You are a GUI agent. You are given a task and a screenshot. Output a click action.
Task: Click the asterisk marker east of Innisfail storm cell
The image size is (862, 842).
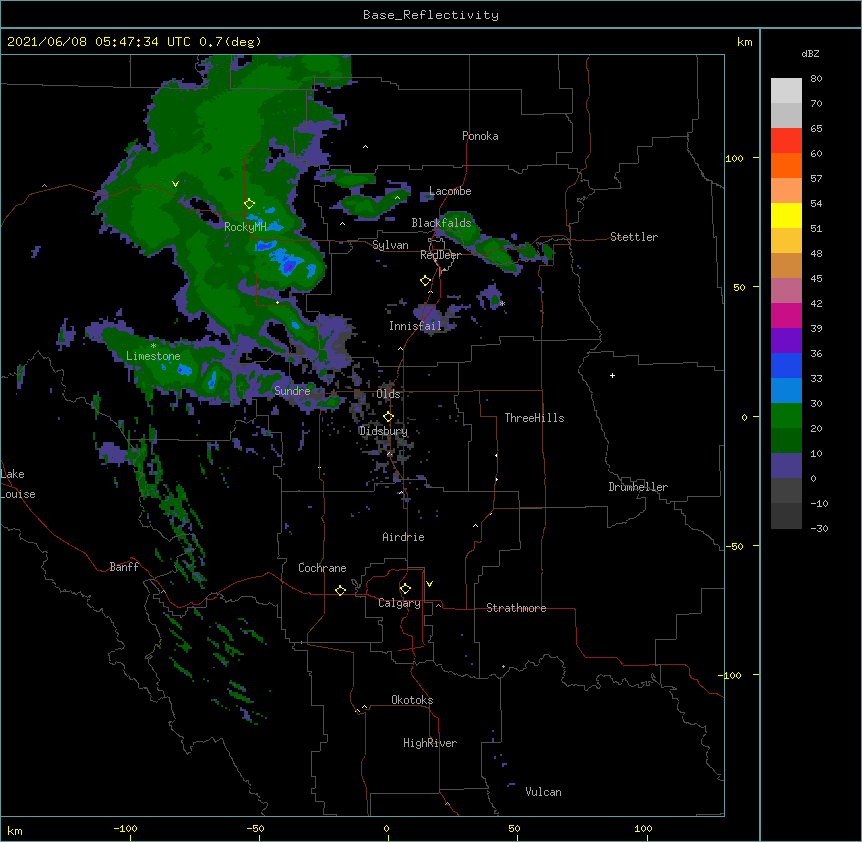[x=502, y=304]
